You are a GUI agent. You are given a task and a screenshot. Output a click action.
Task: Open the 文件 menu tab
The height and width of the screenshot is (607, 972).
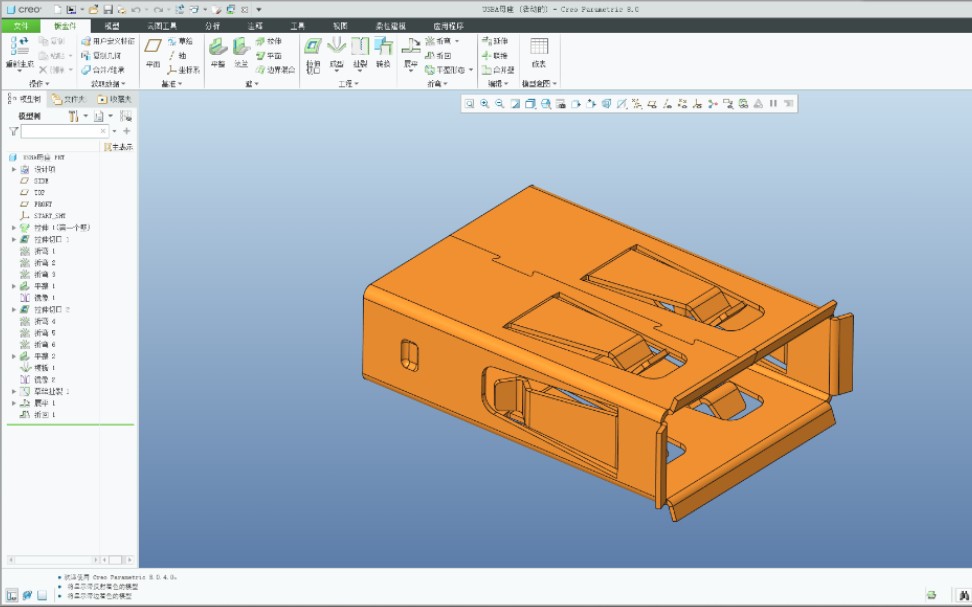[21, 25]
